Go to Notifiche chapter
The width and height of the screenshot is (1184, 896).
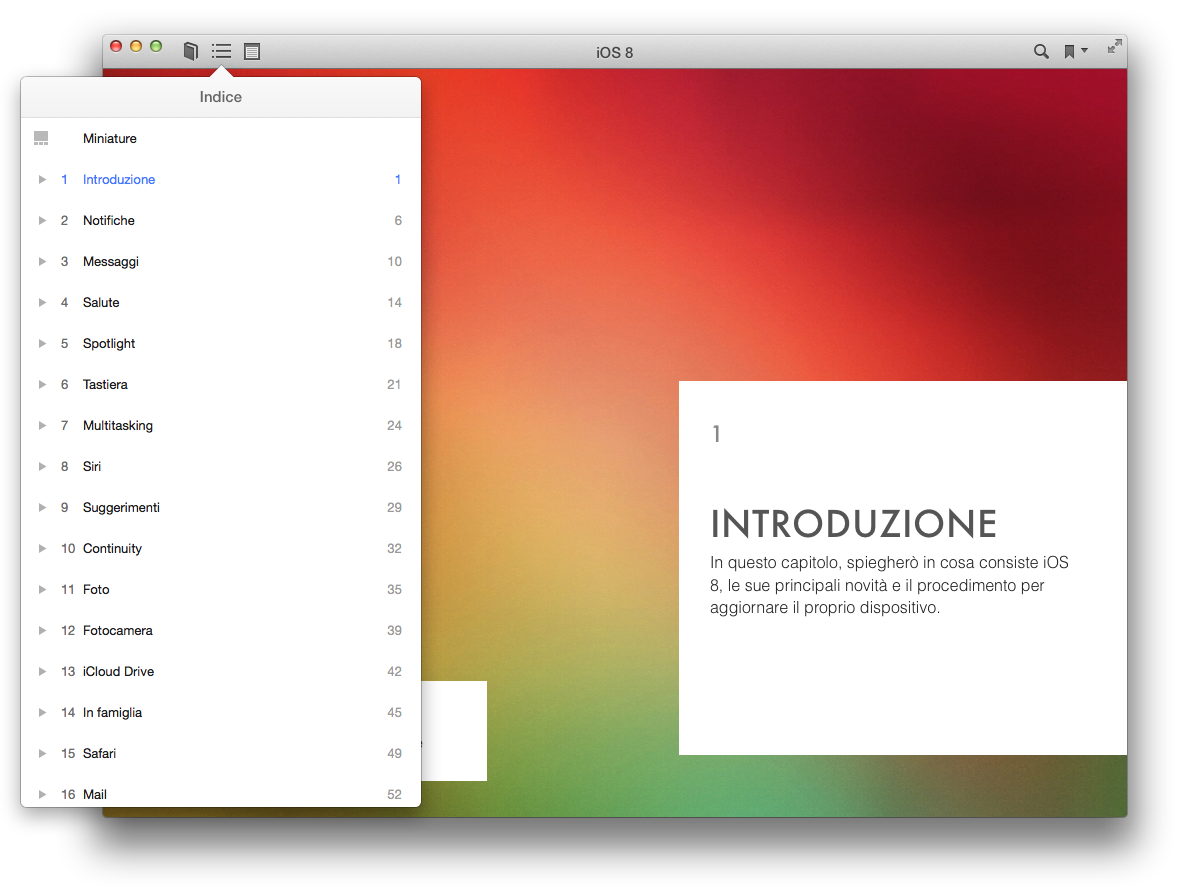[x=109, y=220]
